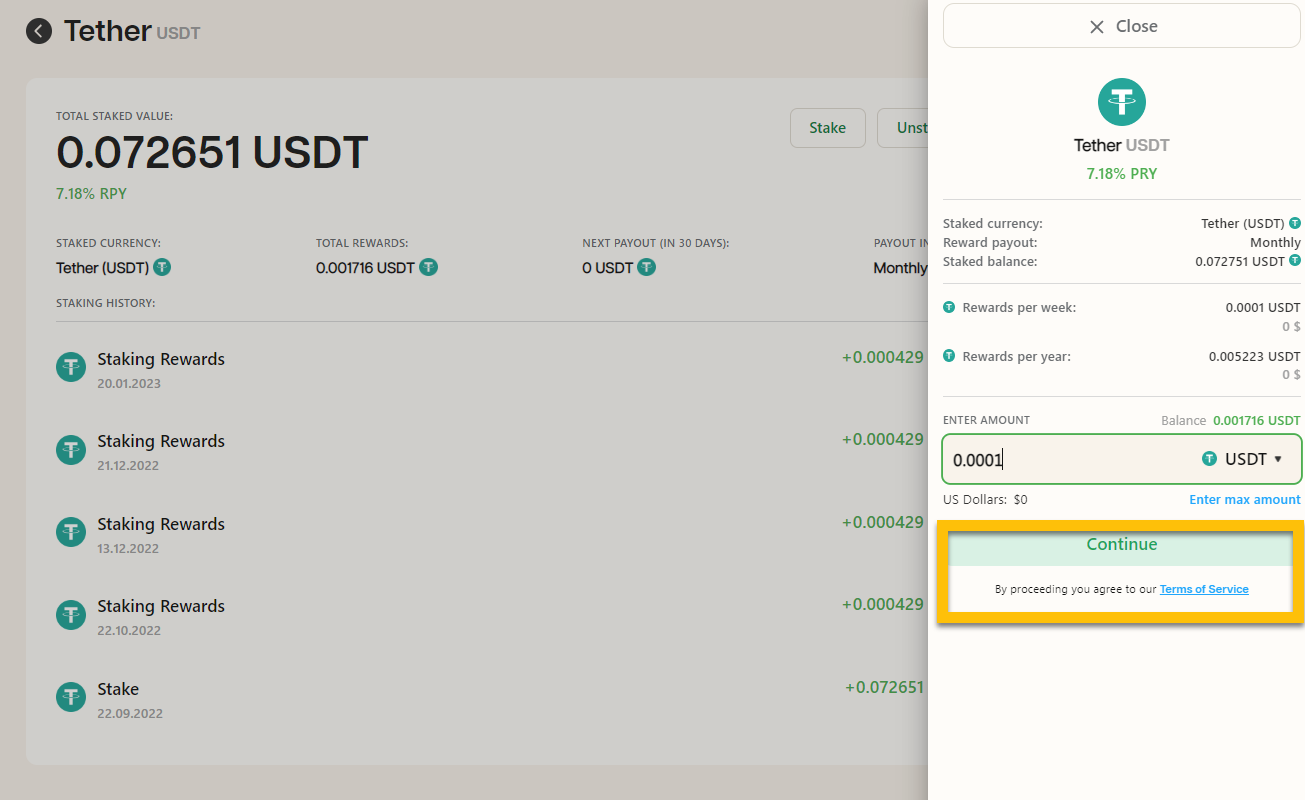Close the staking side panel

point(1122,27)
